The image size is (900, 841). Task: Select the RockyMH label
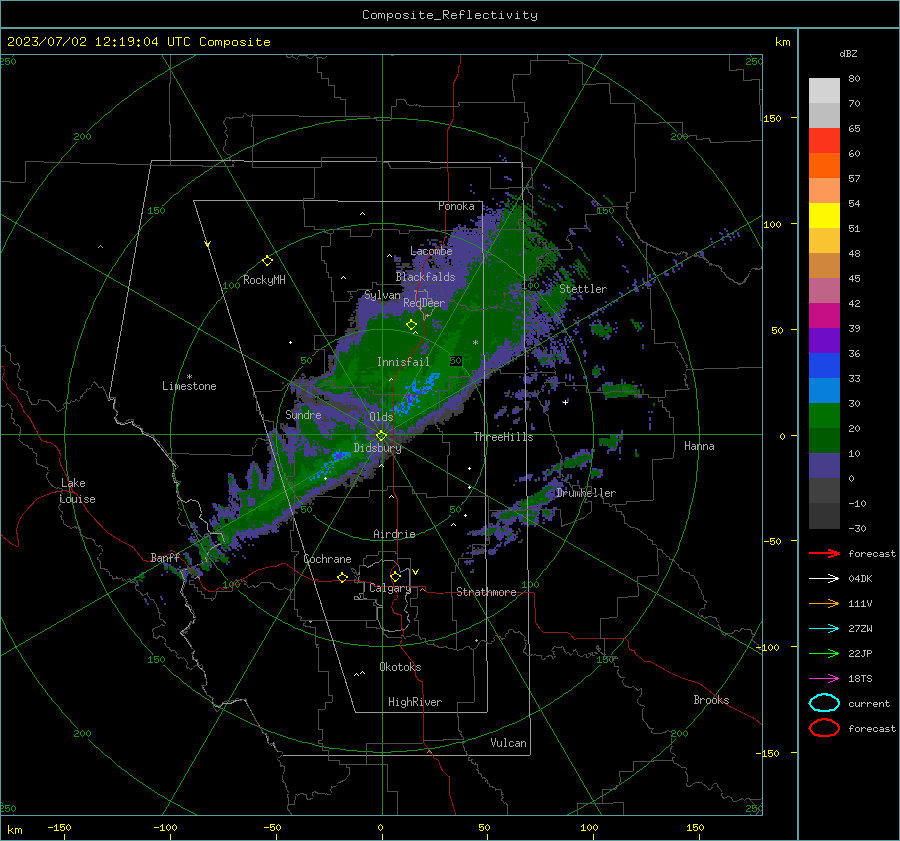point(264,280)
